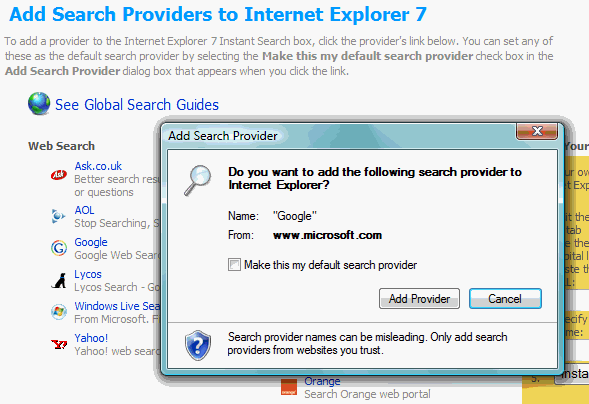Select the Google provider link
This screenshot has width=589, height=404.
click(x=91, y=242)
